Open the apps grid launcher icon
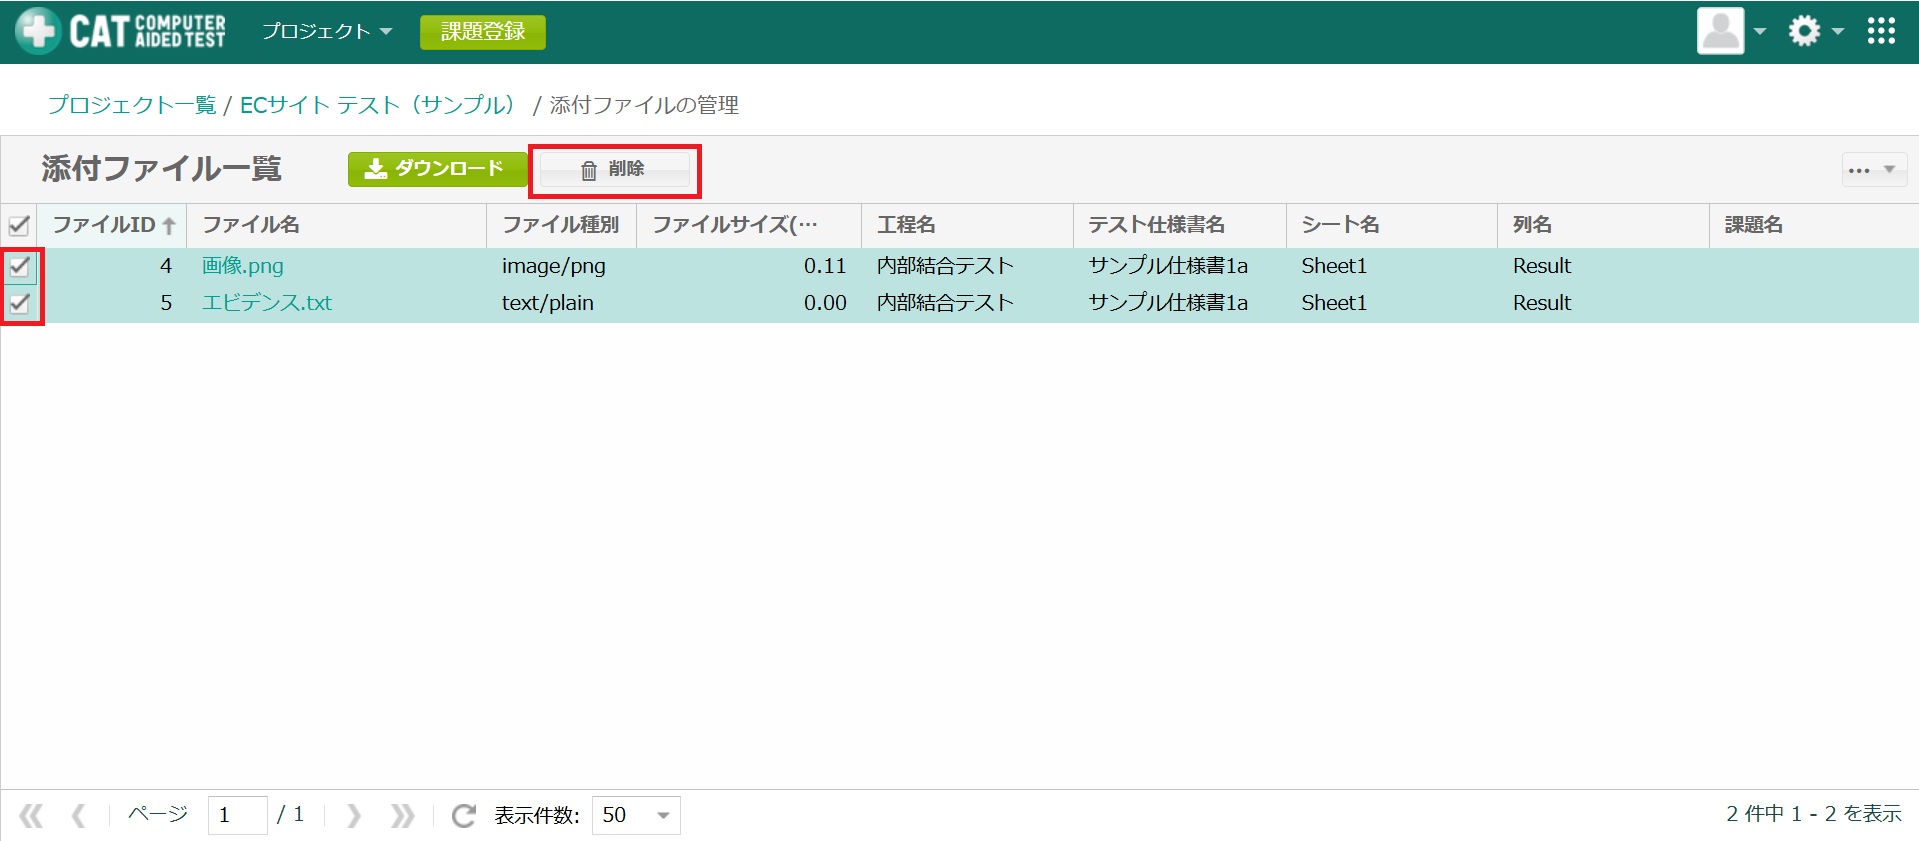 (x=1881, y=31)
